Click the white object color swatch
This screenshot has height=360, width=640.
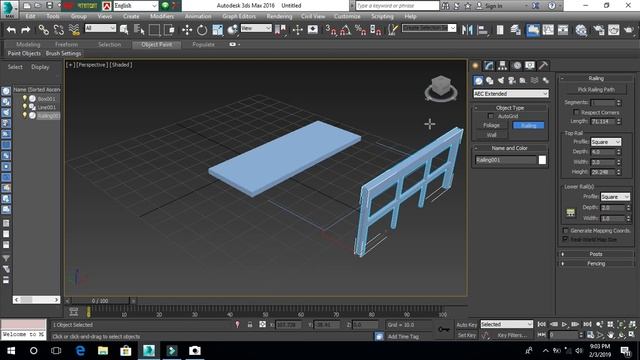(542, 160)
